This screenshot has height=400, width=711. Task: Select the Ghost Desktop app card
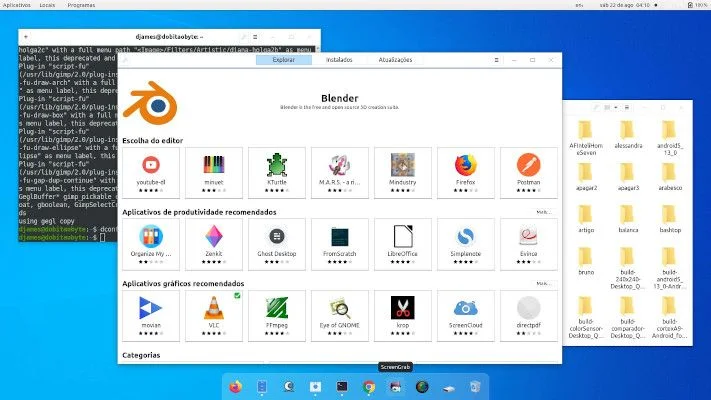point(277,244)
